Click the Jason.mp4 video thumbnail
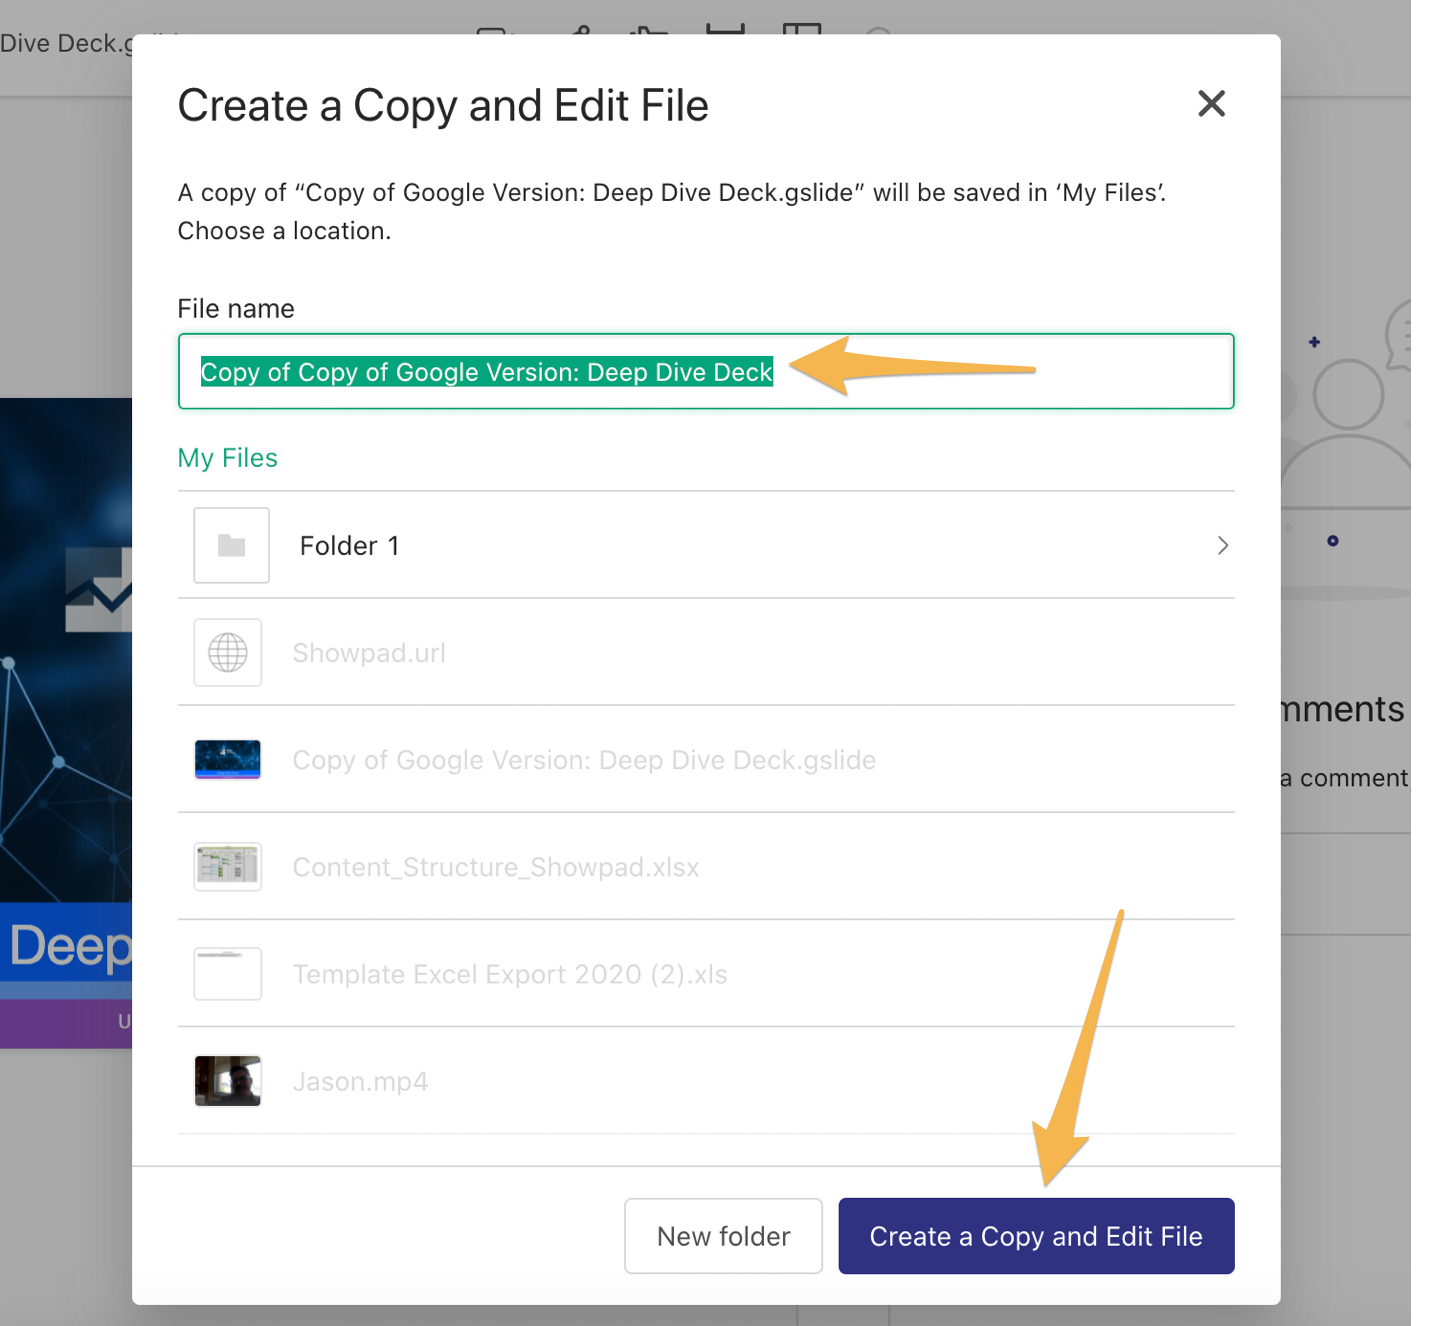Image resolution: width=1452 pixels, height=1326 pixels. 228,1081
